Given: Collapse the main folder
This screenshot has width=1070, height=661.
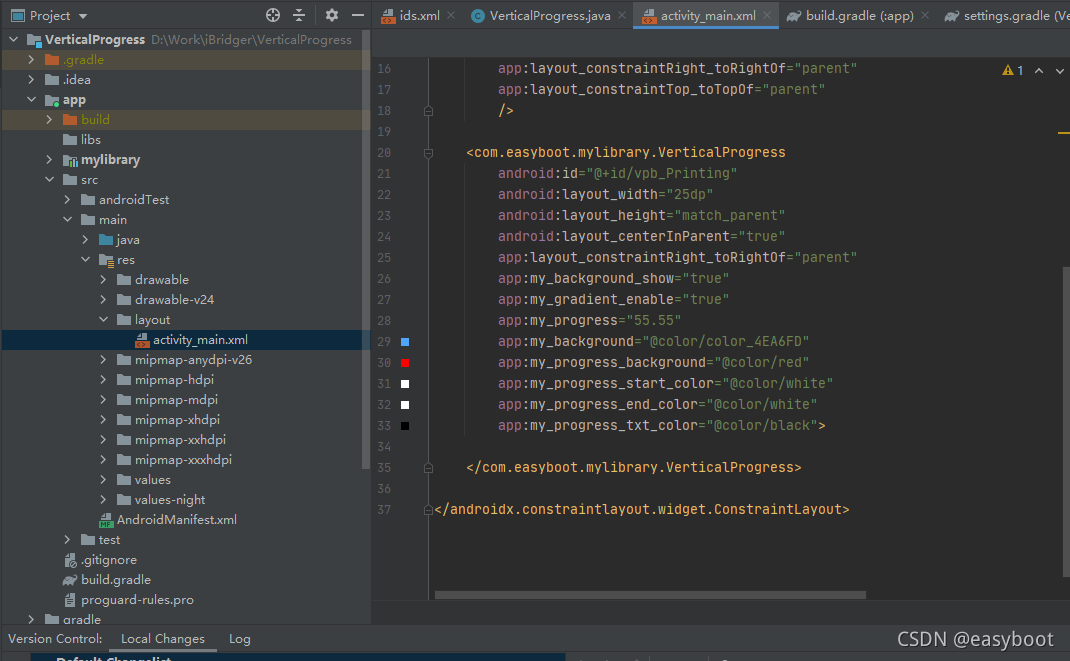Looking at the screenshot, I should pos(67,220).
